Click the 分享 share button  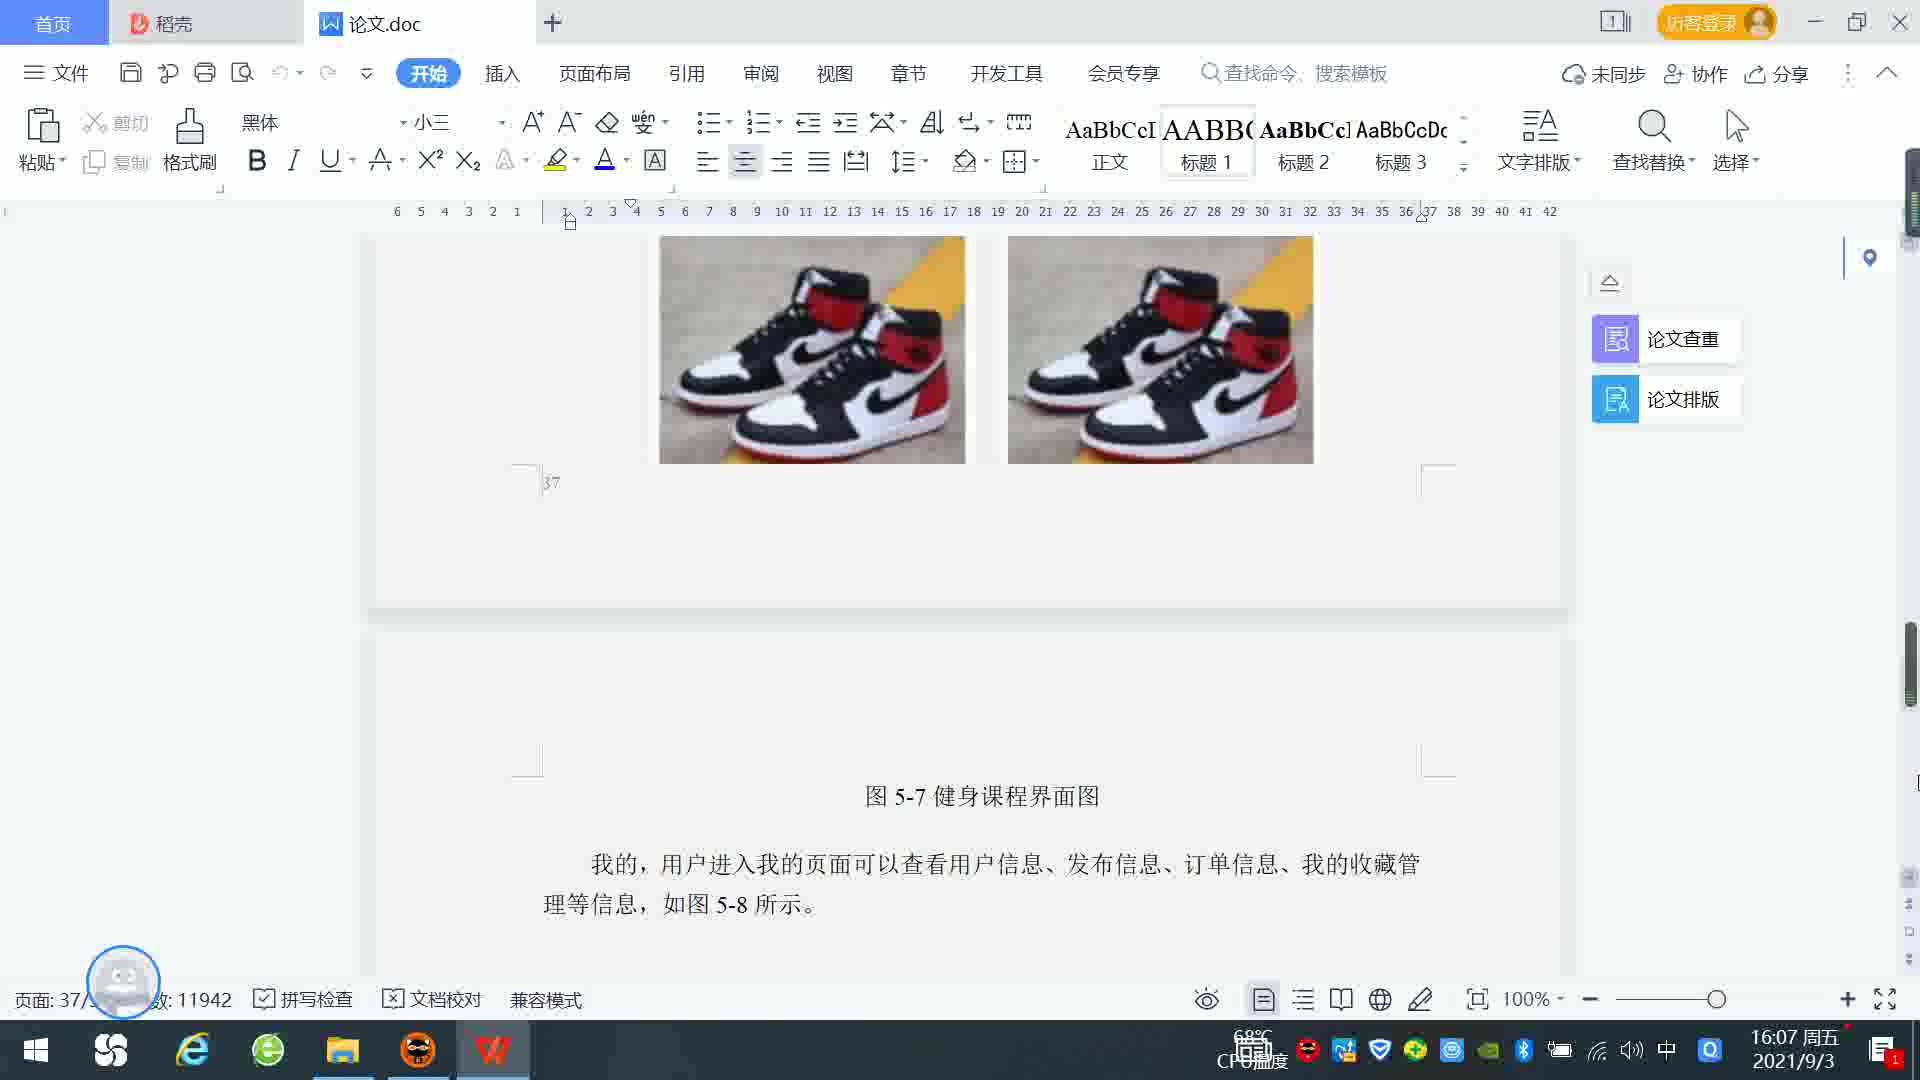coord(1777,74)
